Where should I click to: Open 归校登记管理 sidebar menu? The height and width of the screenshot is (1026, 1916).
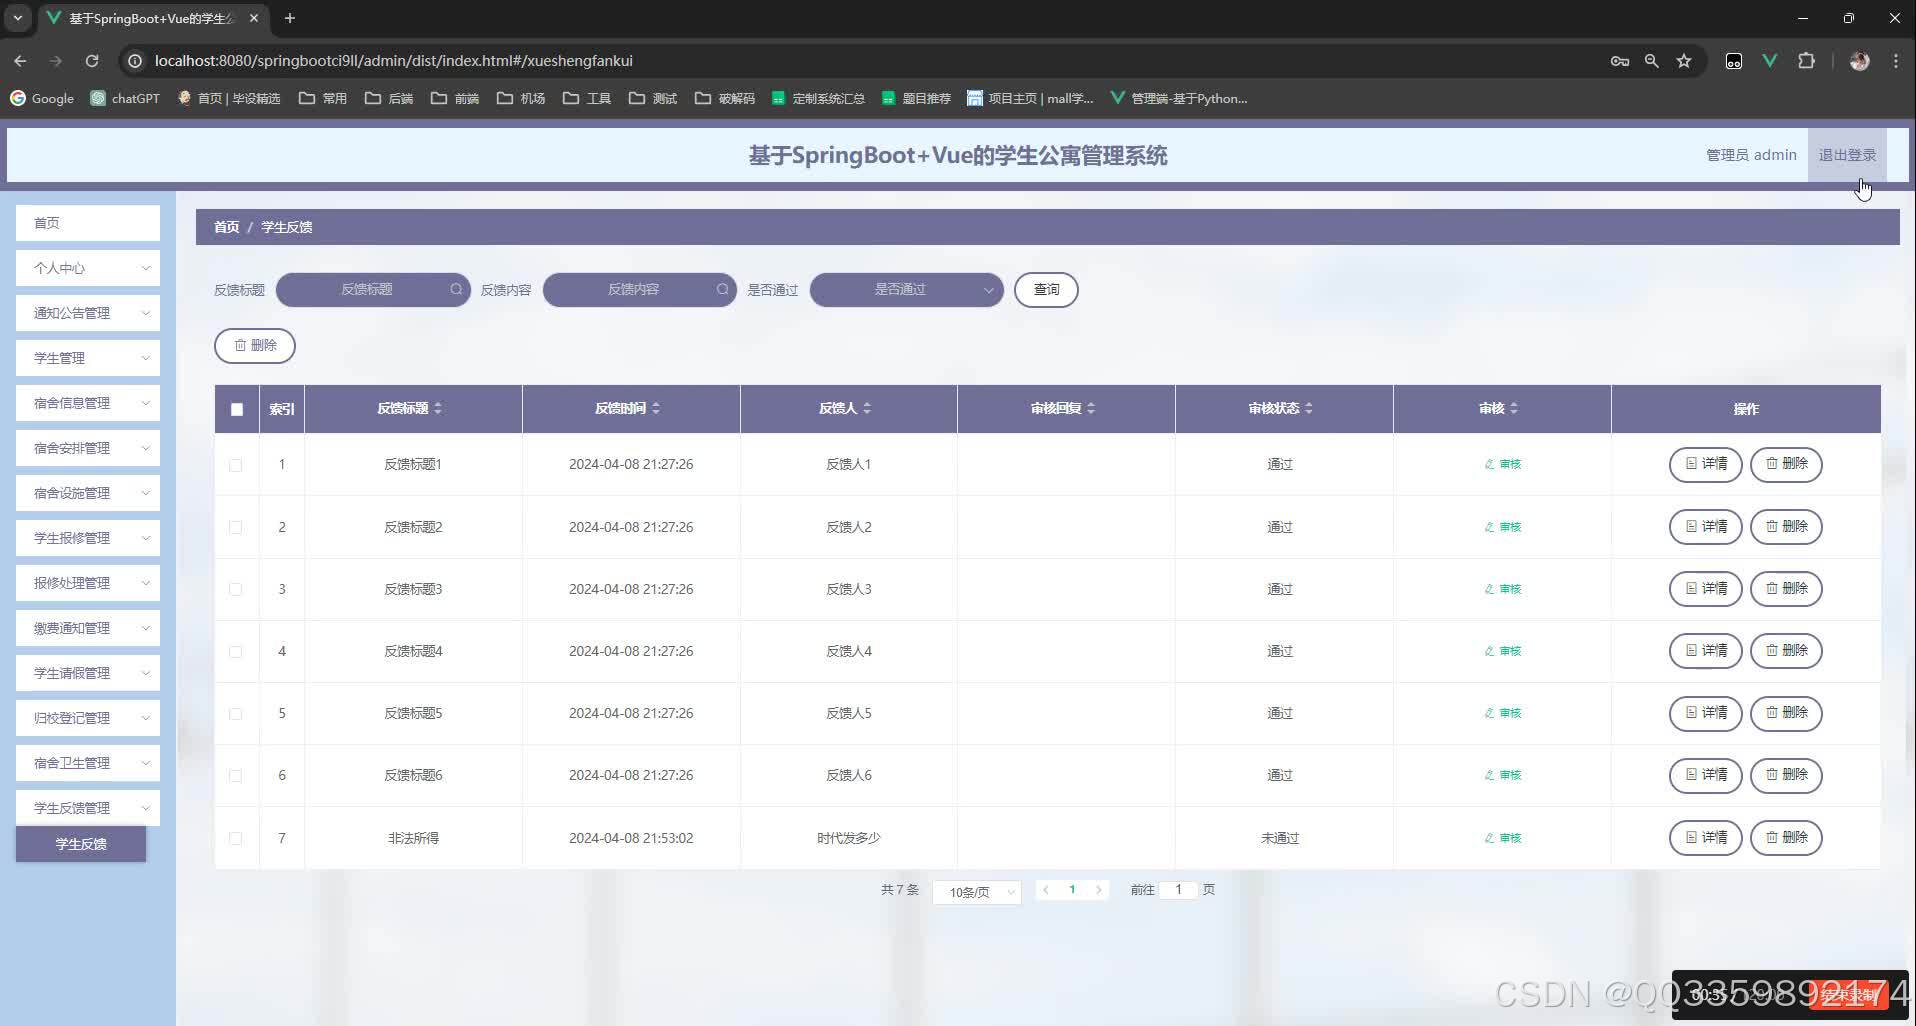click(x=88, y=718)
